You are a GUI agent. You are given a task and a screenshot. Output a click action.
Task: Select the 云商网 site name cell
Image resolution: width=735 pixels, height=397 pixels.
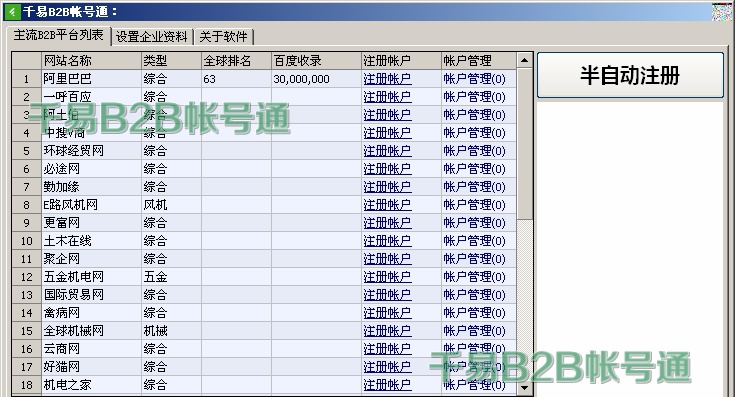pos(91,349)
